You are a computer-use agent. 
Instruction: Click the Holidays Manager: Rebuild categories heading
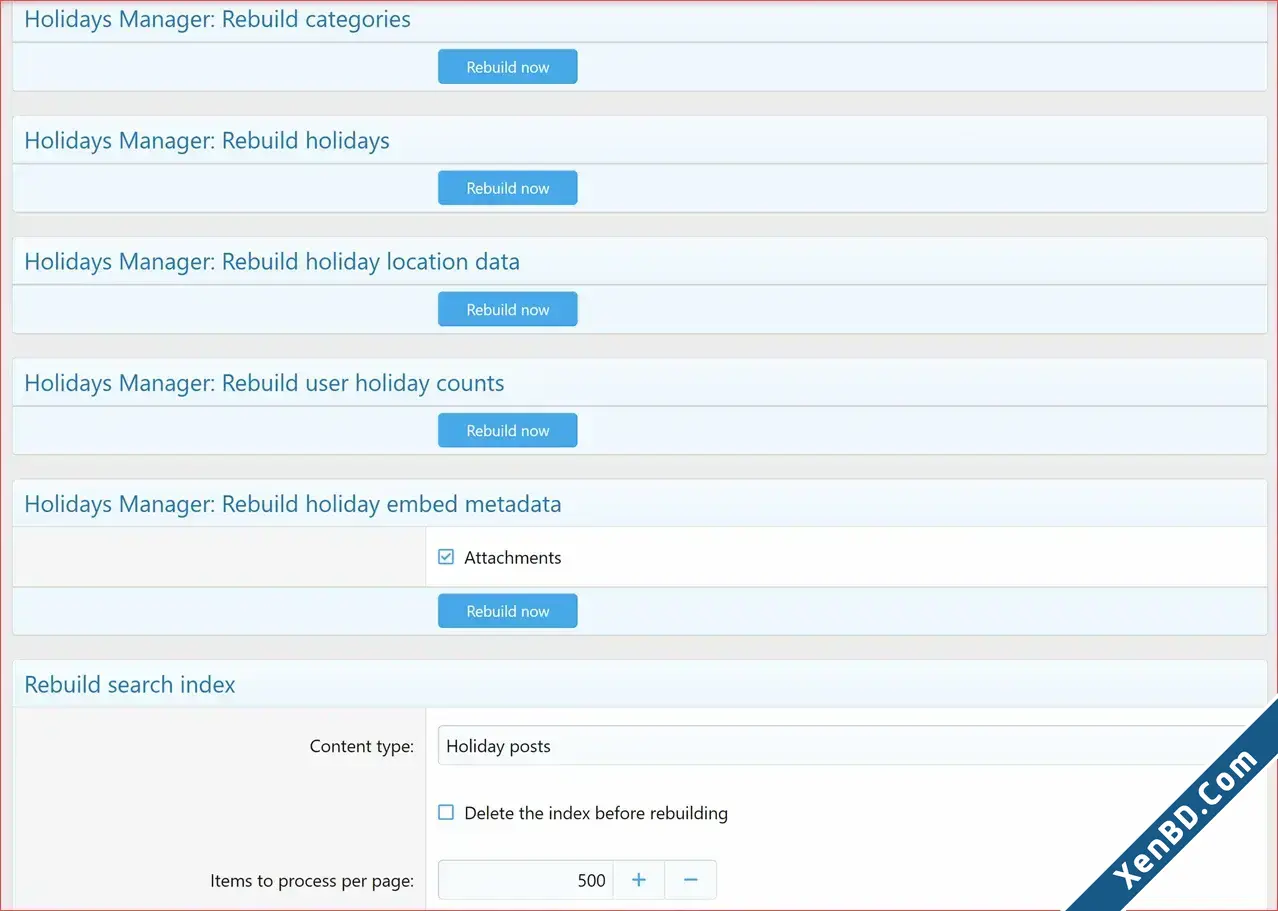click(x=217, y=19)
